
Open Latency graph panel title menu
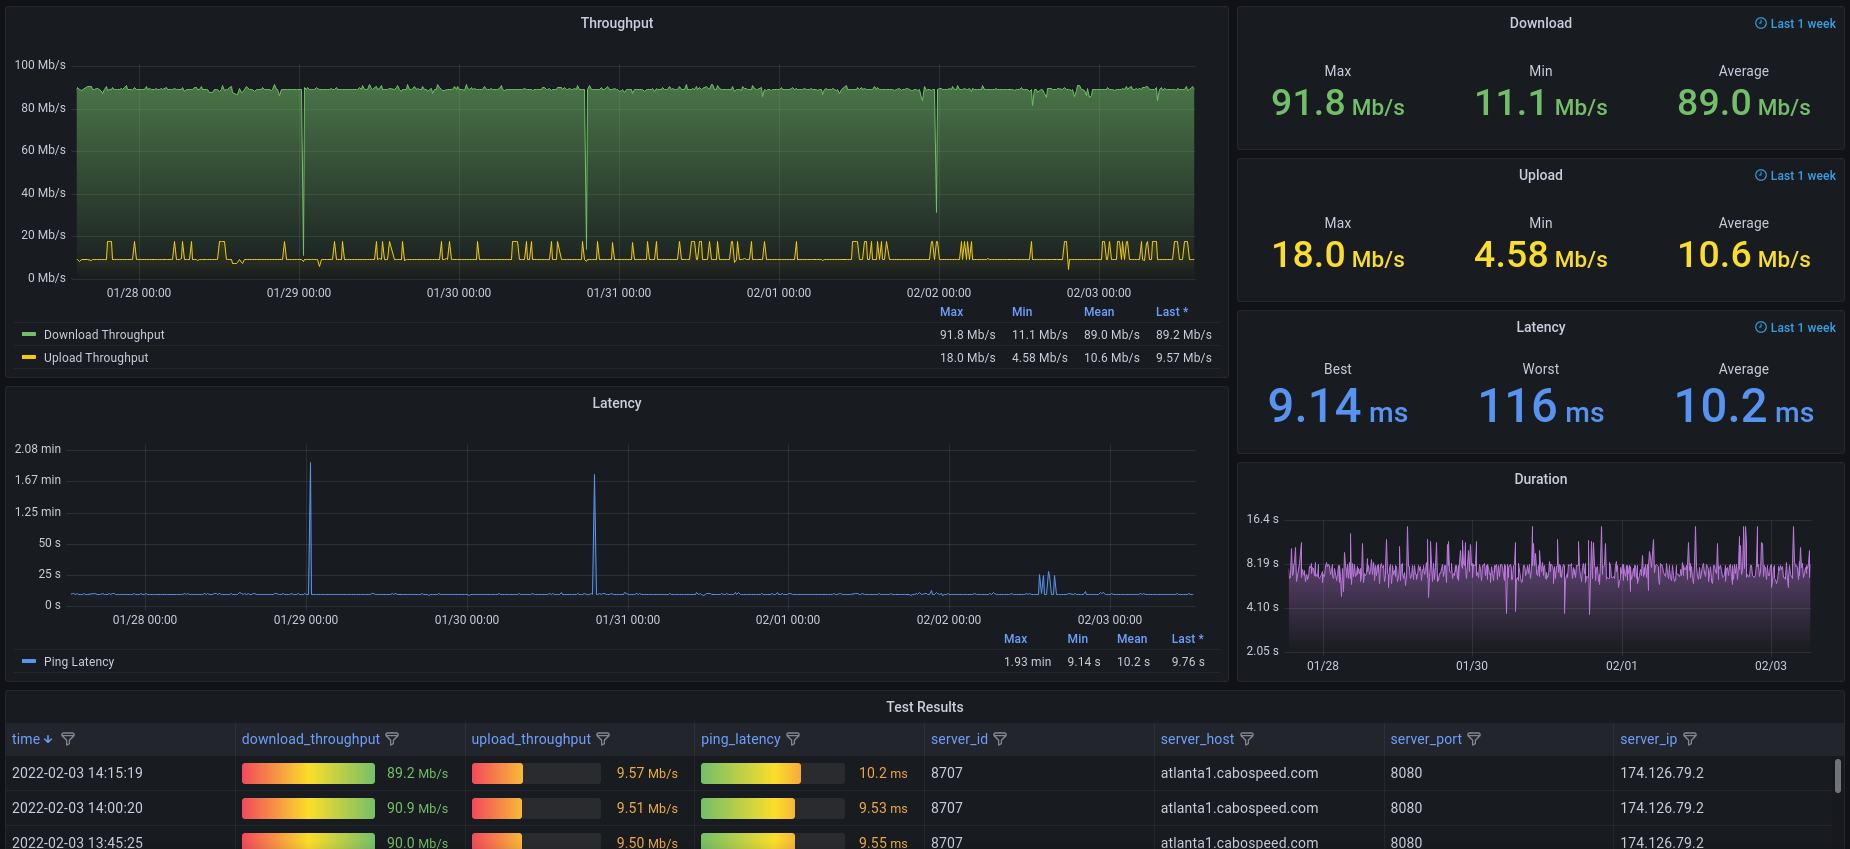(617, 403)
